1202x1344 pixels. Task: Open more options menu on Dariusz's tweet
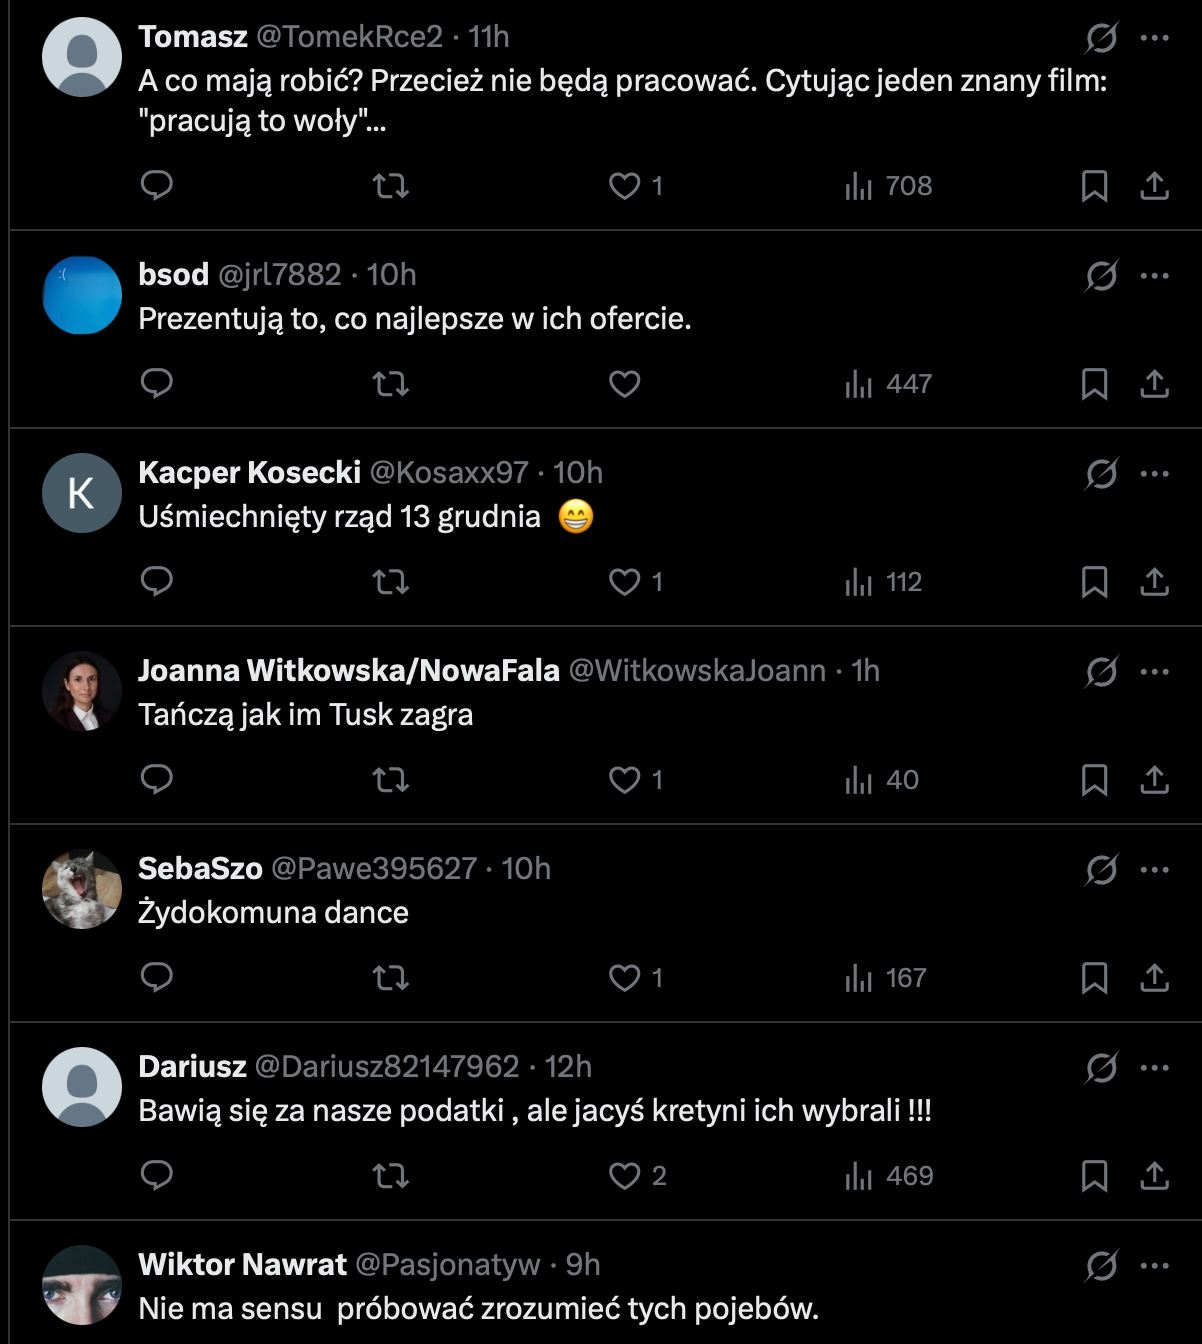coord(1154,1067)
